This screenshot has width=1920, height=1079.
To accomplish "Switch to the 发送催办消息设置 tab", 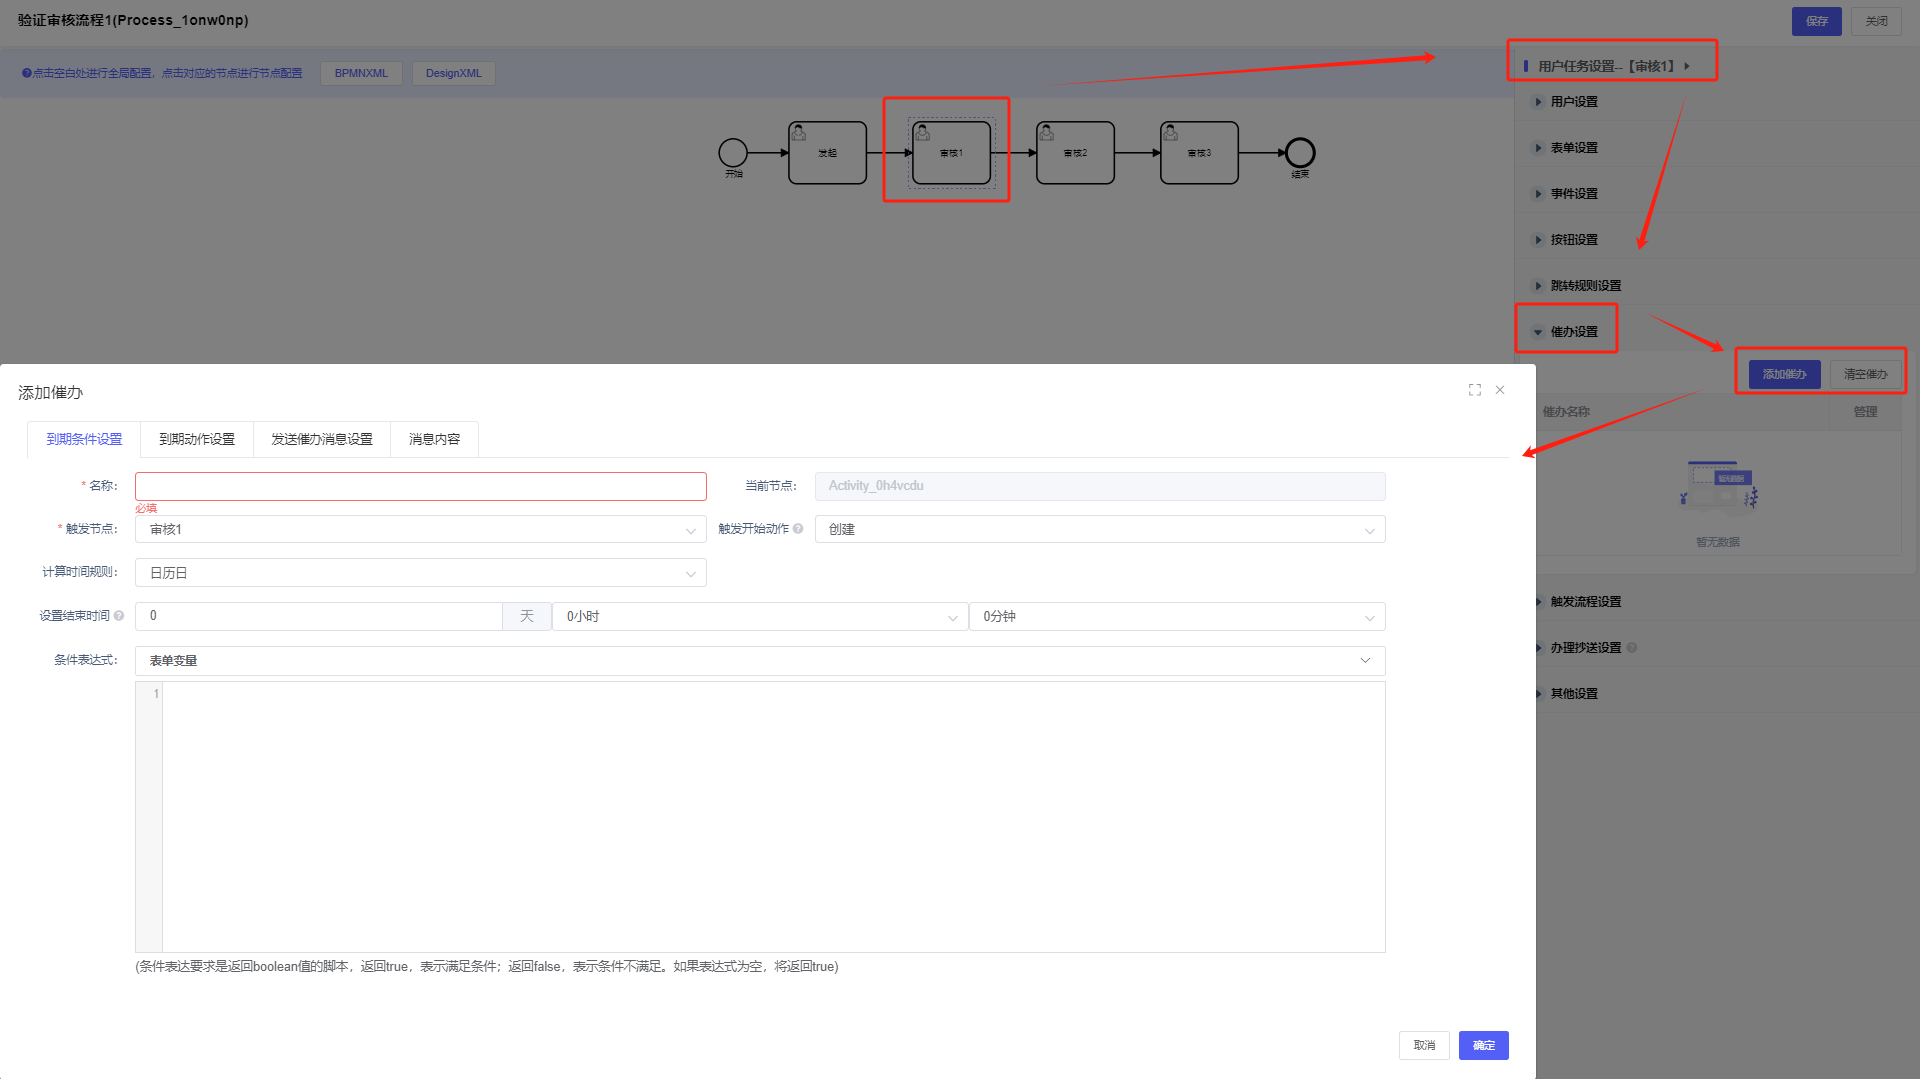I will (321, 439).
